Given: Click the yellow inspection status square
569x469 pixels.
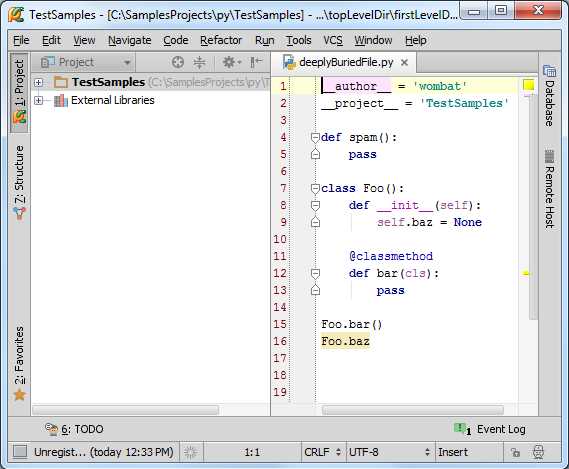Looking at the screenshot, I should coord(529,85).
